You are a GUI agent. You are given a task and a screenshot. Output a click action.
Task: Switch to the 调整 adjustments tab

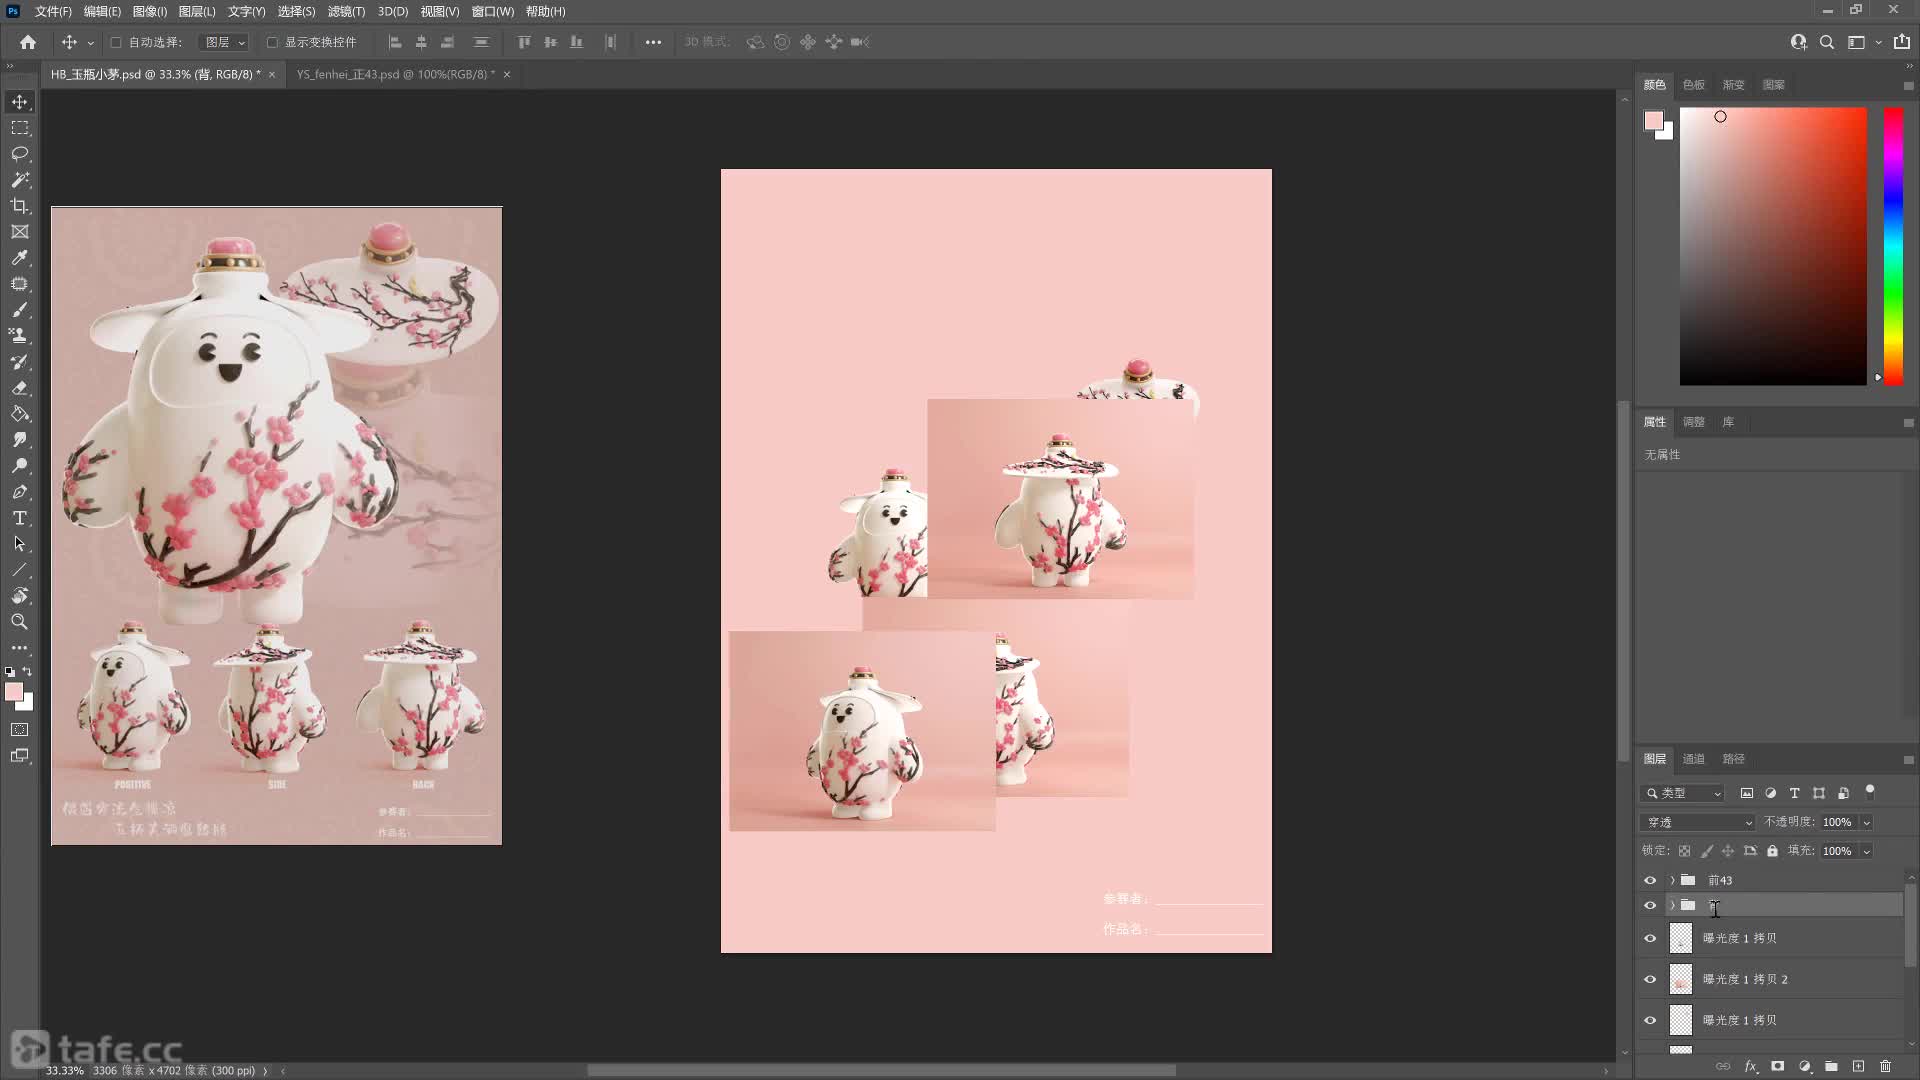coord(1693,422)
